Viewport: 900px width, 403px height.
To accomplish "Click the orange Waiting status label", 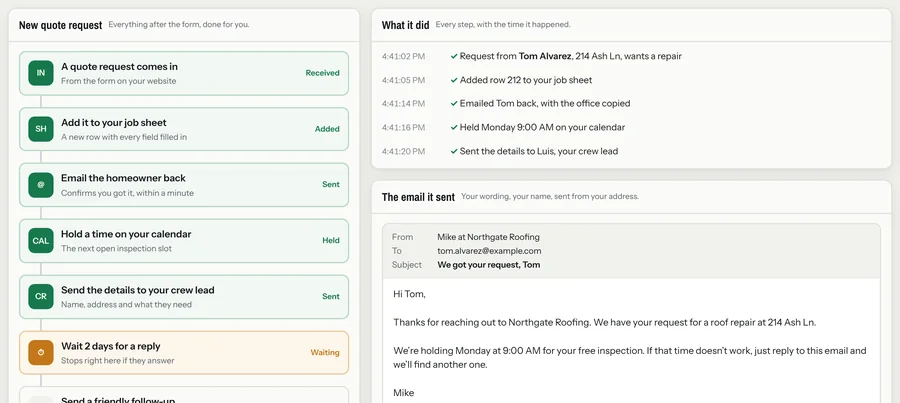I will pyautogui.click(x=325, y=352).
